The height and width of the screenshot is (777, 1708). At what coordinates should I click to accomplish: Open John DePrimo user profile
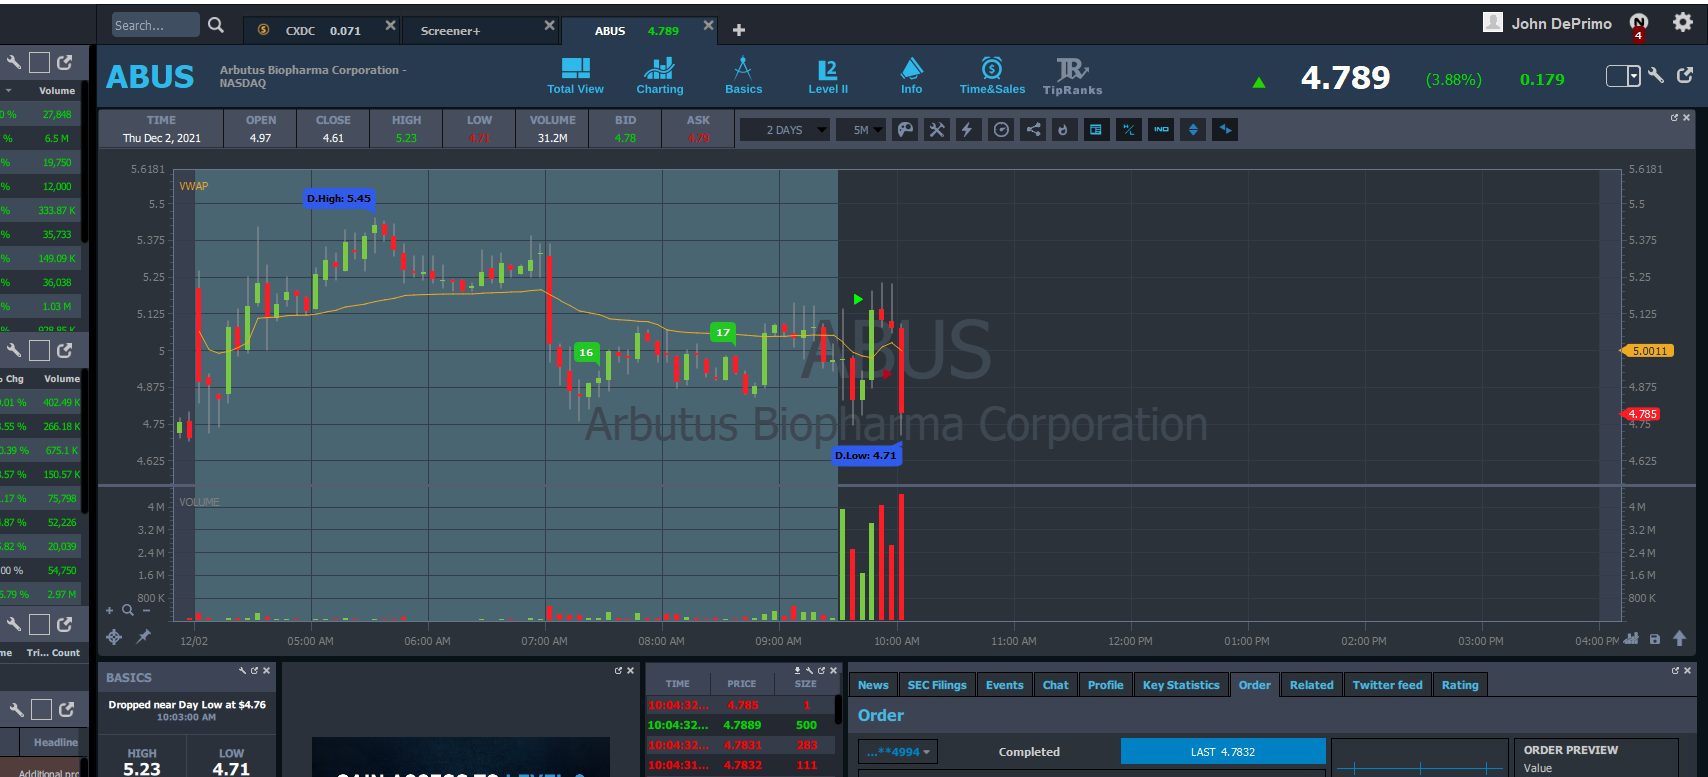(x=1547, y=23)
